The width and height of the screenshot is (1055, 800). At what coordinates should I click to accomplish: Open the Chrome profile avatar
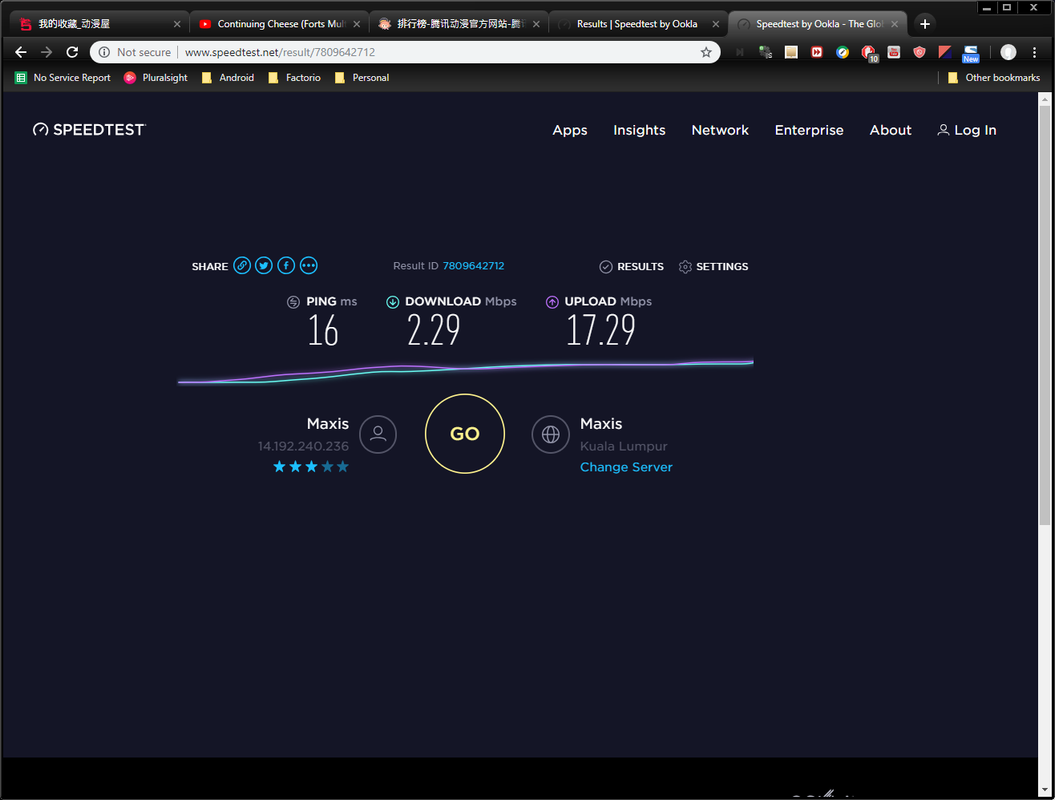coord(1008,52)
